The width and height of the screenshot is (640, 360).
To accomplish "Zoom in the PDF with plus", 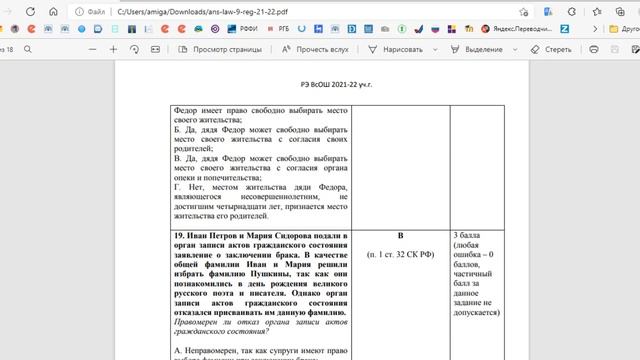I will [113, 49].
